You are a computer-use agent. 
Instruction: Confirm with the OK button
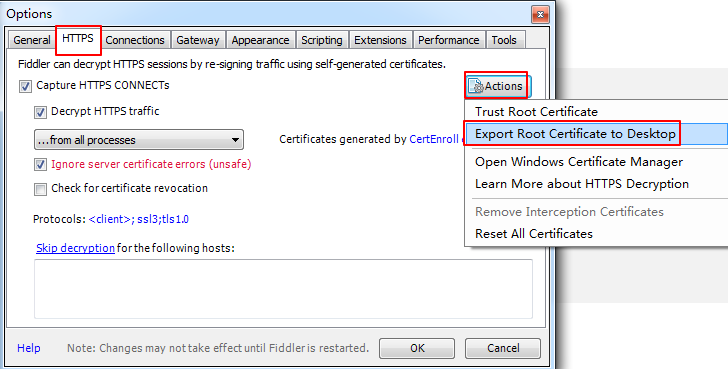pyautogui.click(x=417, y=348)
